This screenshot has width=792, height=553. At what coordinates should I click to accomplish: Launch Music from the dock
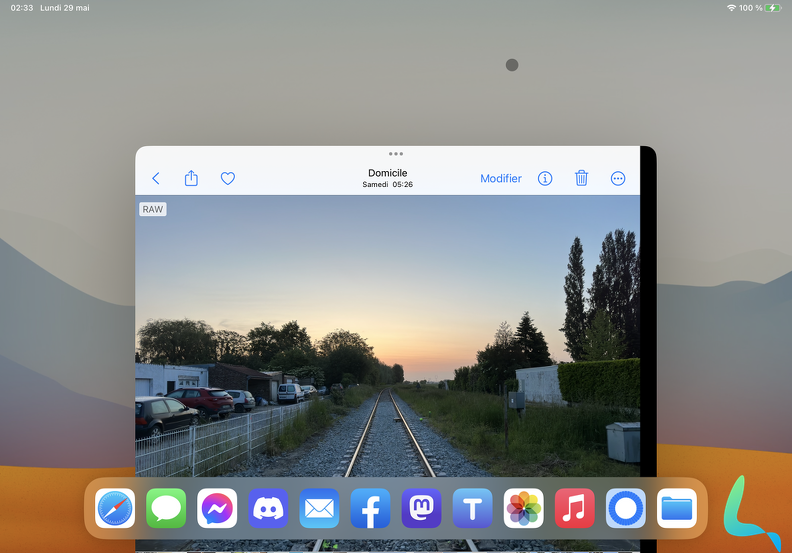pos(575,508)
